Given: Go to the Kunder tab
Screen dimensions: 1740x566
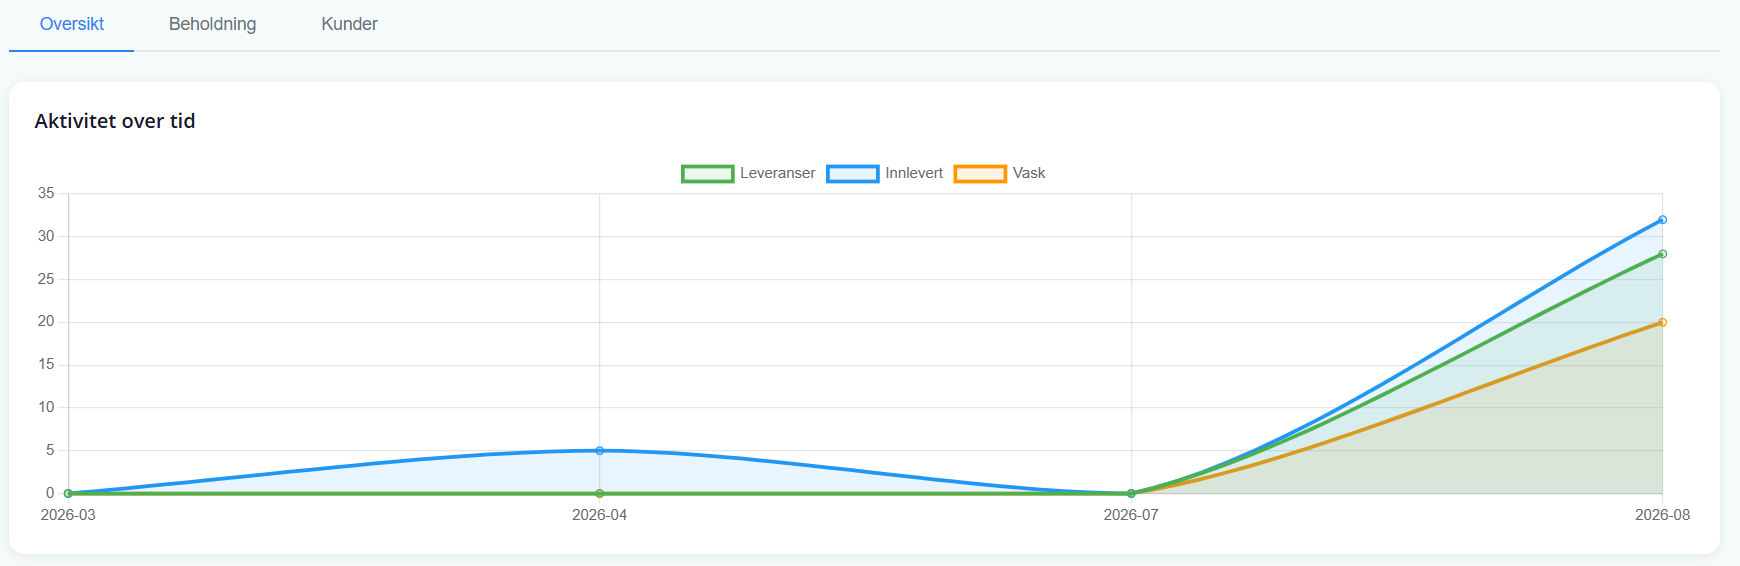Looking at the screenshot, I should pos(349,24).
